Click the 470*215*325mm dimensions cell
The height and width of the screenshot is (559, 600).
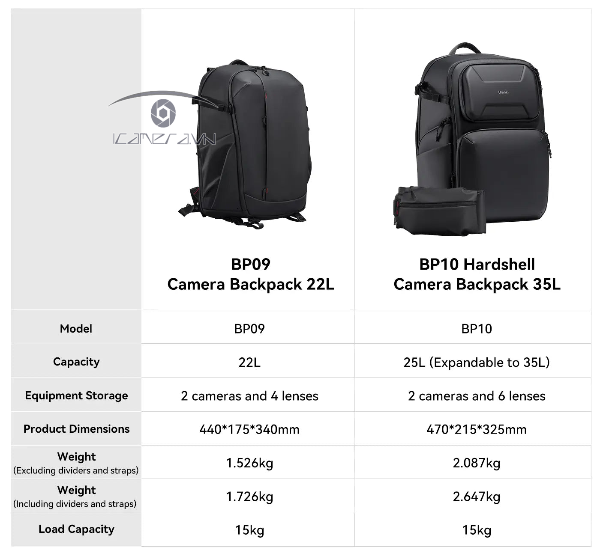coord(476,430)
